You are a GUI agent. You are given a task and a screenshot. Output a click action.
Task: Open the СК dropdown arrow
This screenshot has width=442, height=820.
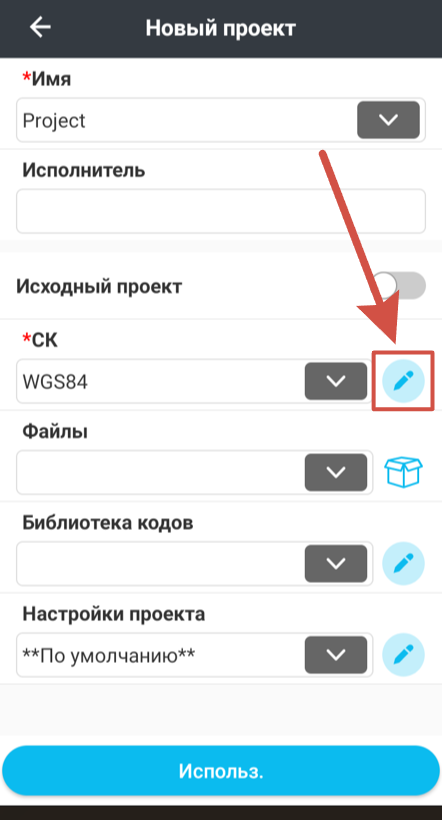pyautogui.click(x=336, y=381)
